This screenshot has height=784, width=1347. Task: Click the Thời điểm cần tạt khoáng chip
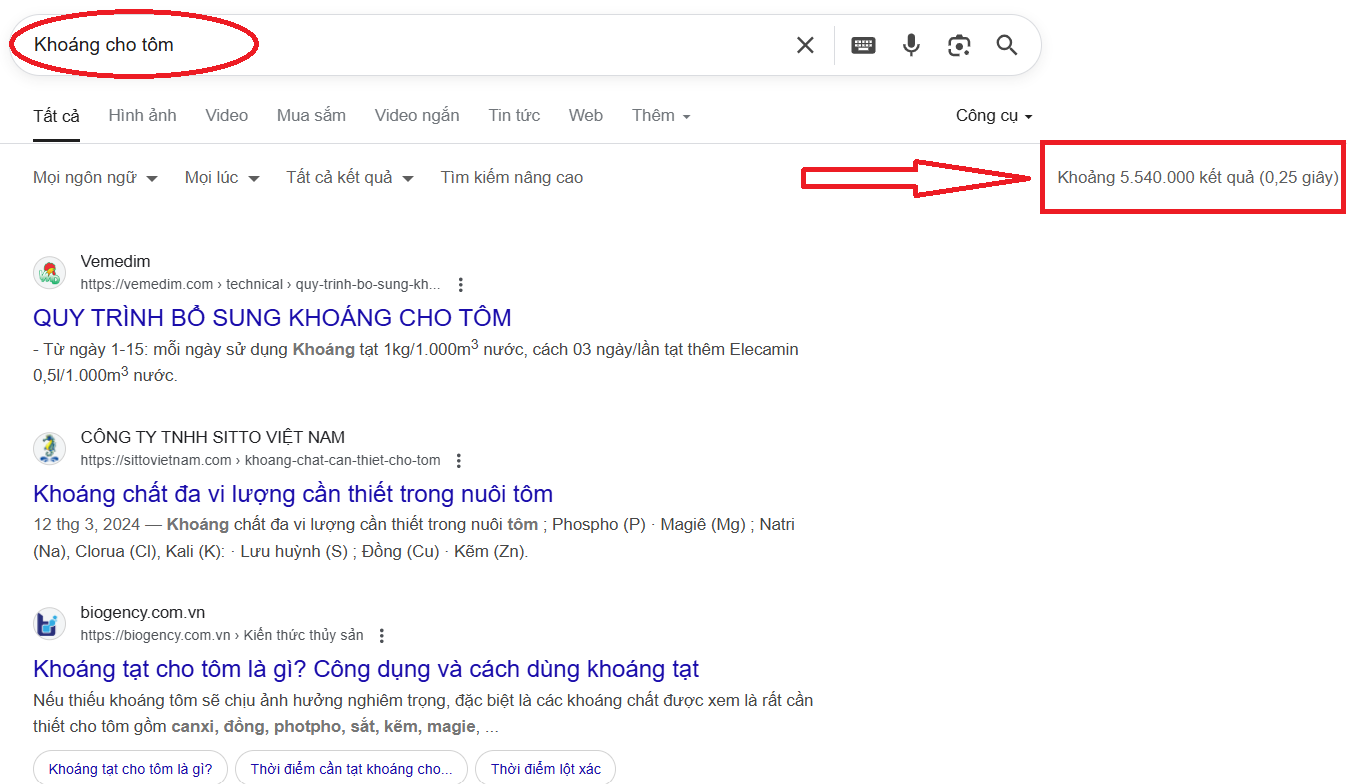[351, 769]
